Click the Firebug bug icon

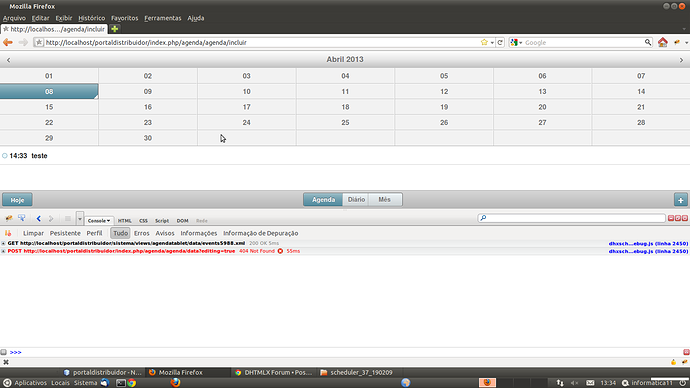click(9, 218)
